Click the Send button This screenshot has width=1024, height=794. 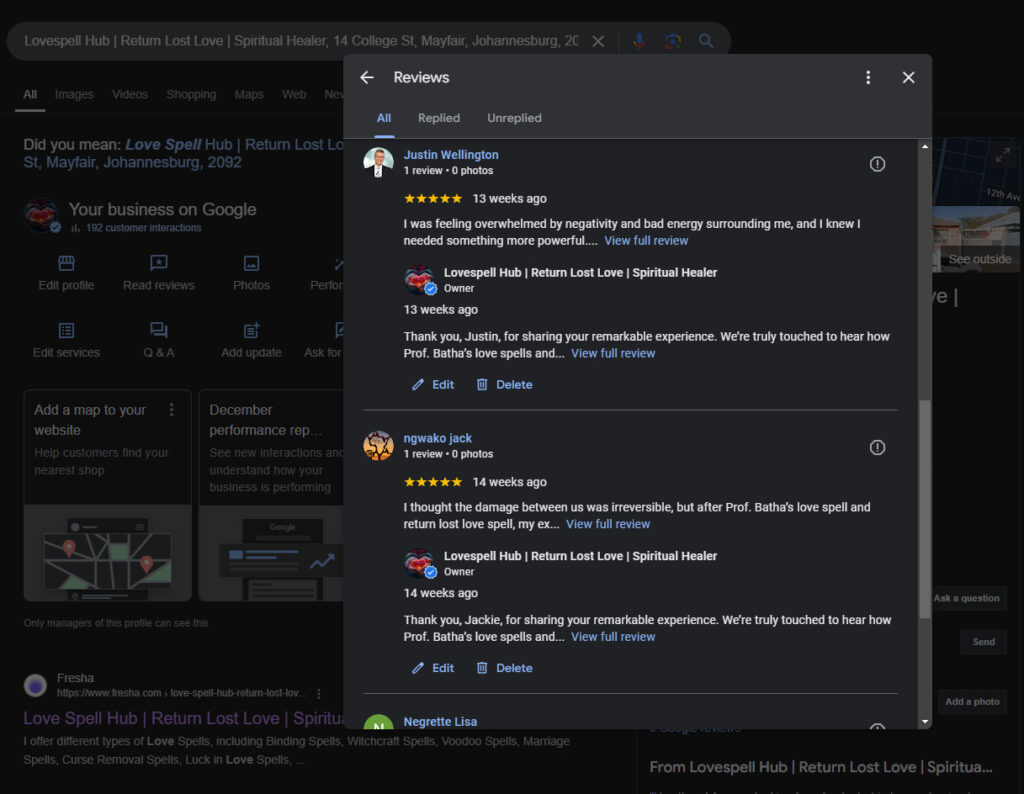(984, 642)
